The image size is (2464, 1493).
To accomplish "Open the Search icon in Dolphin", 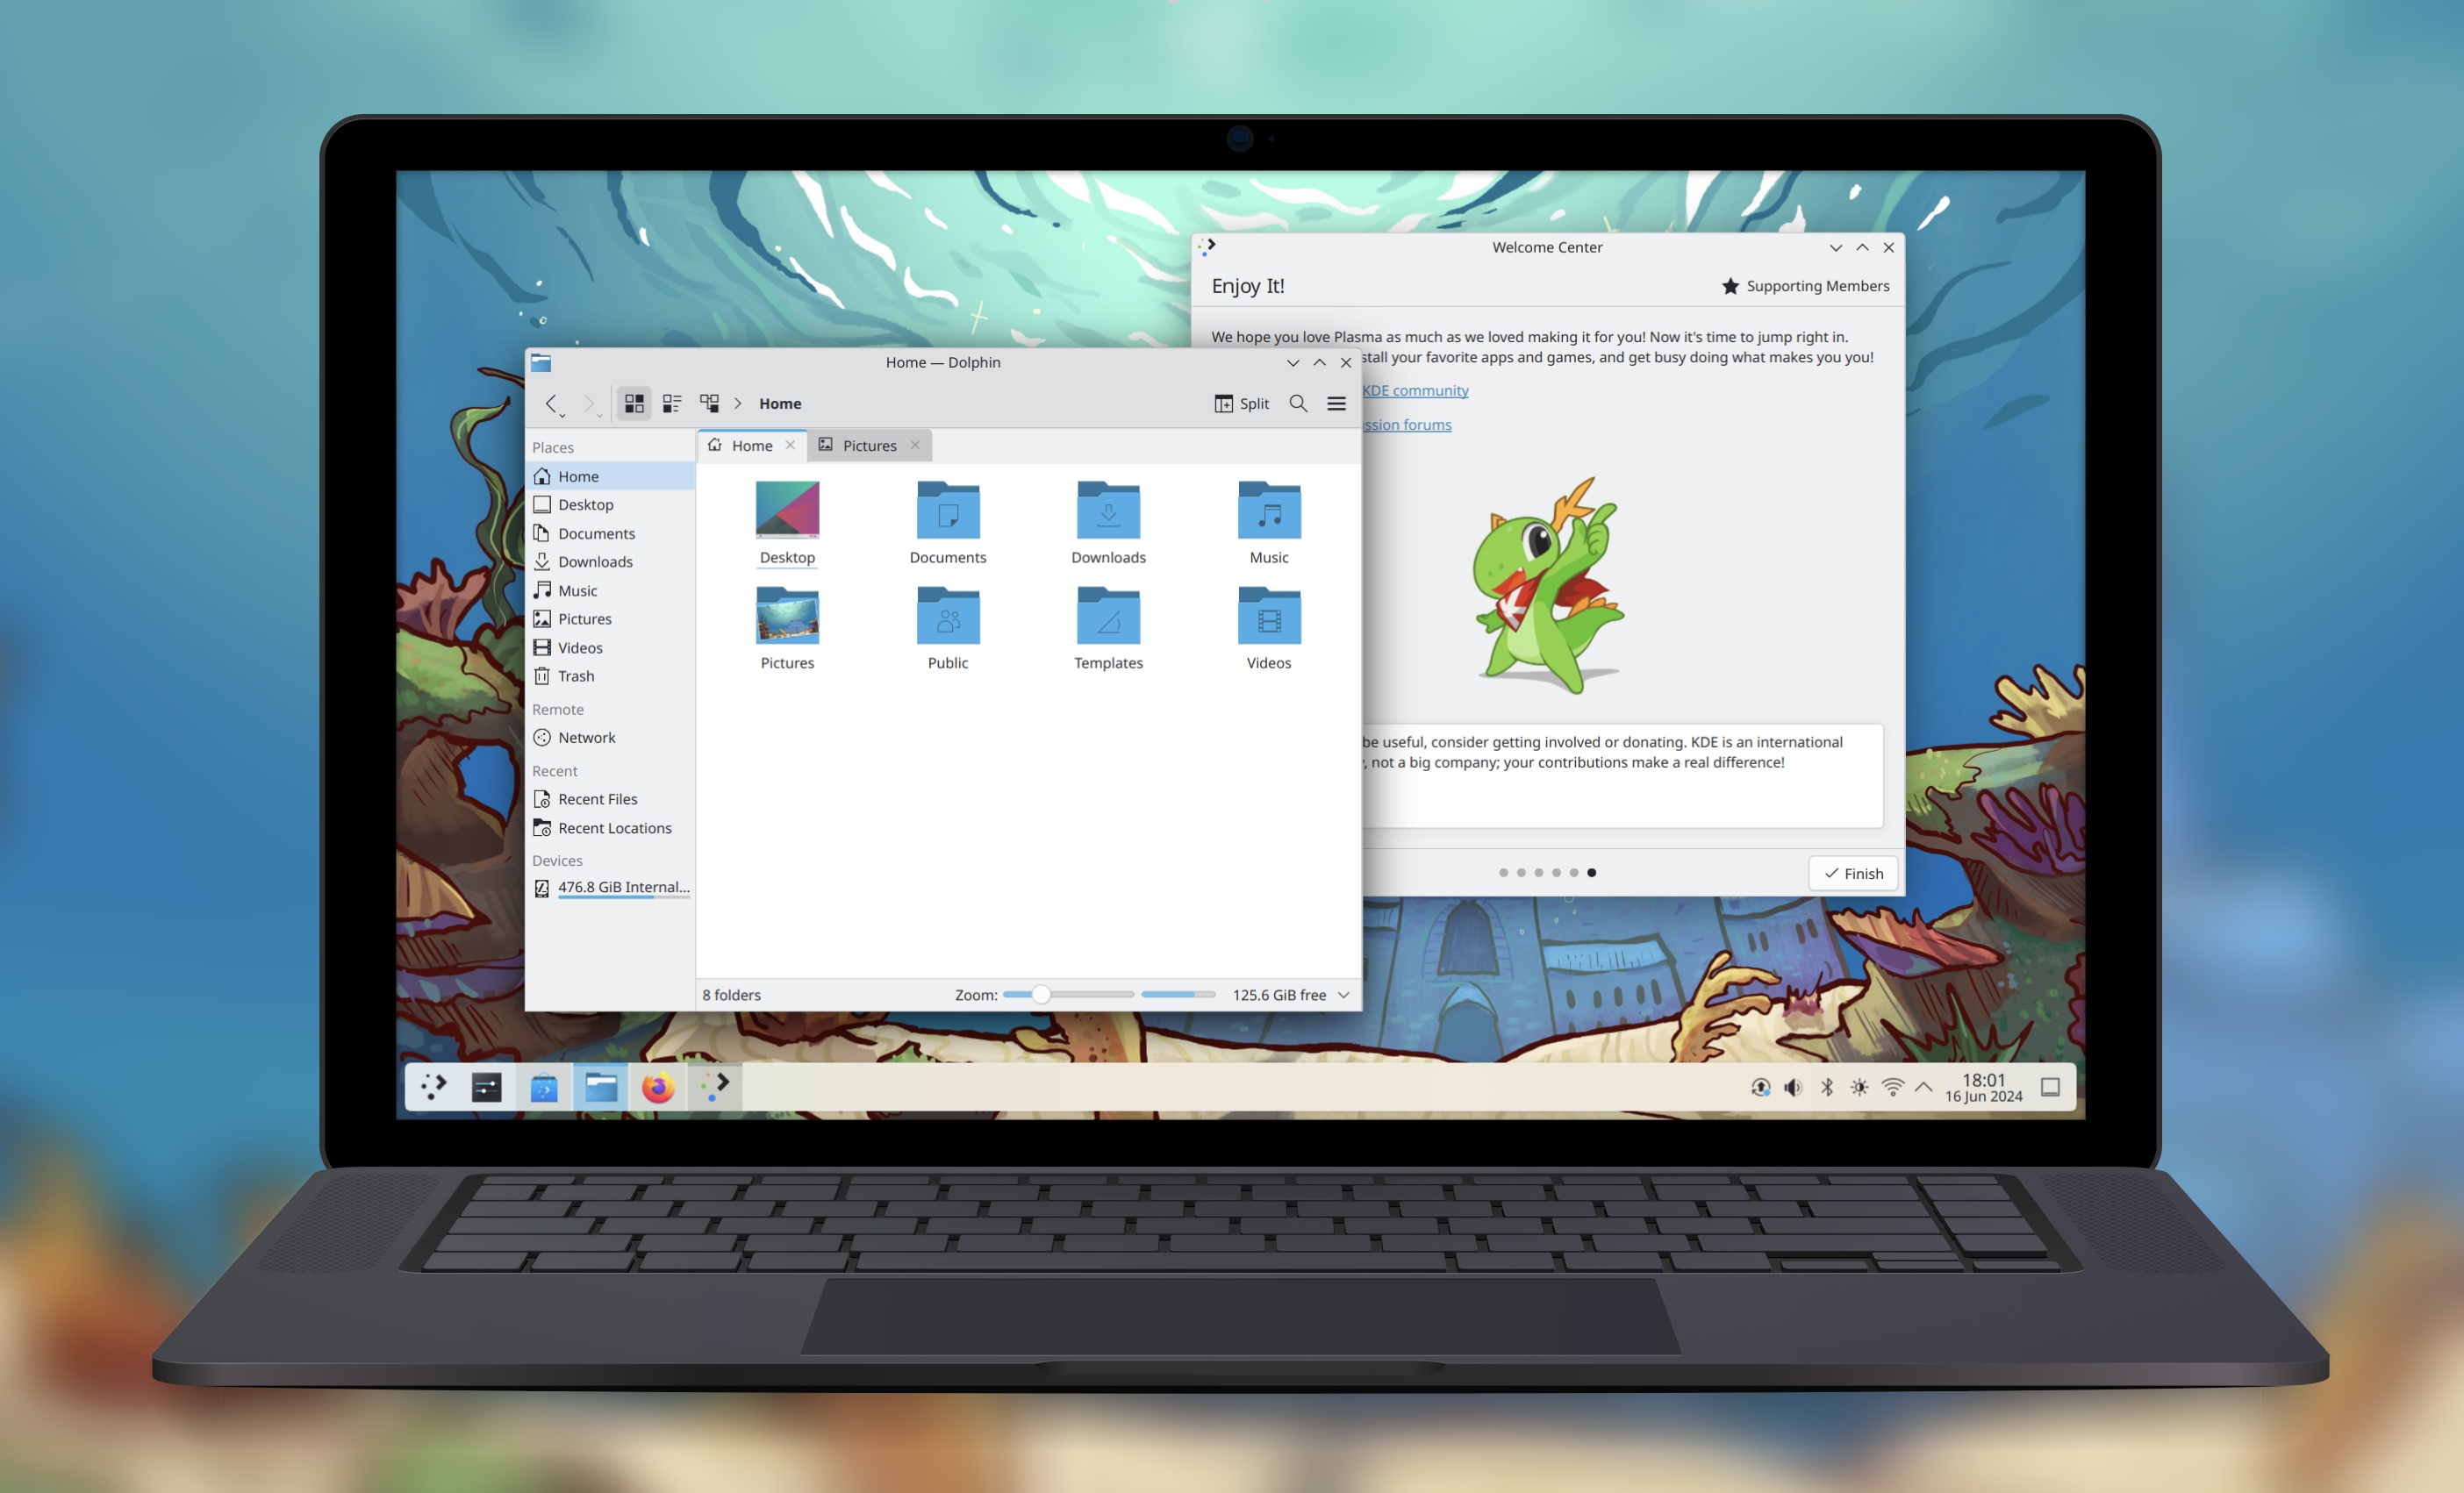I will point(1299,403).
